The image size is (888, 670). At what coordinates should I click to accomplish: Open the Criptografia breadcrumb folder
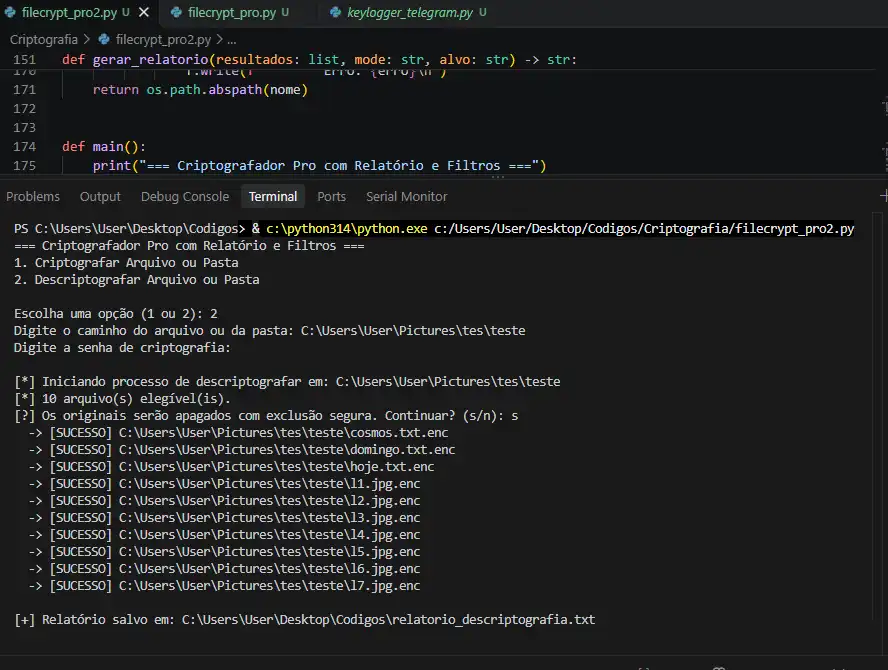44,40
